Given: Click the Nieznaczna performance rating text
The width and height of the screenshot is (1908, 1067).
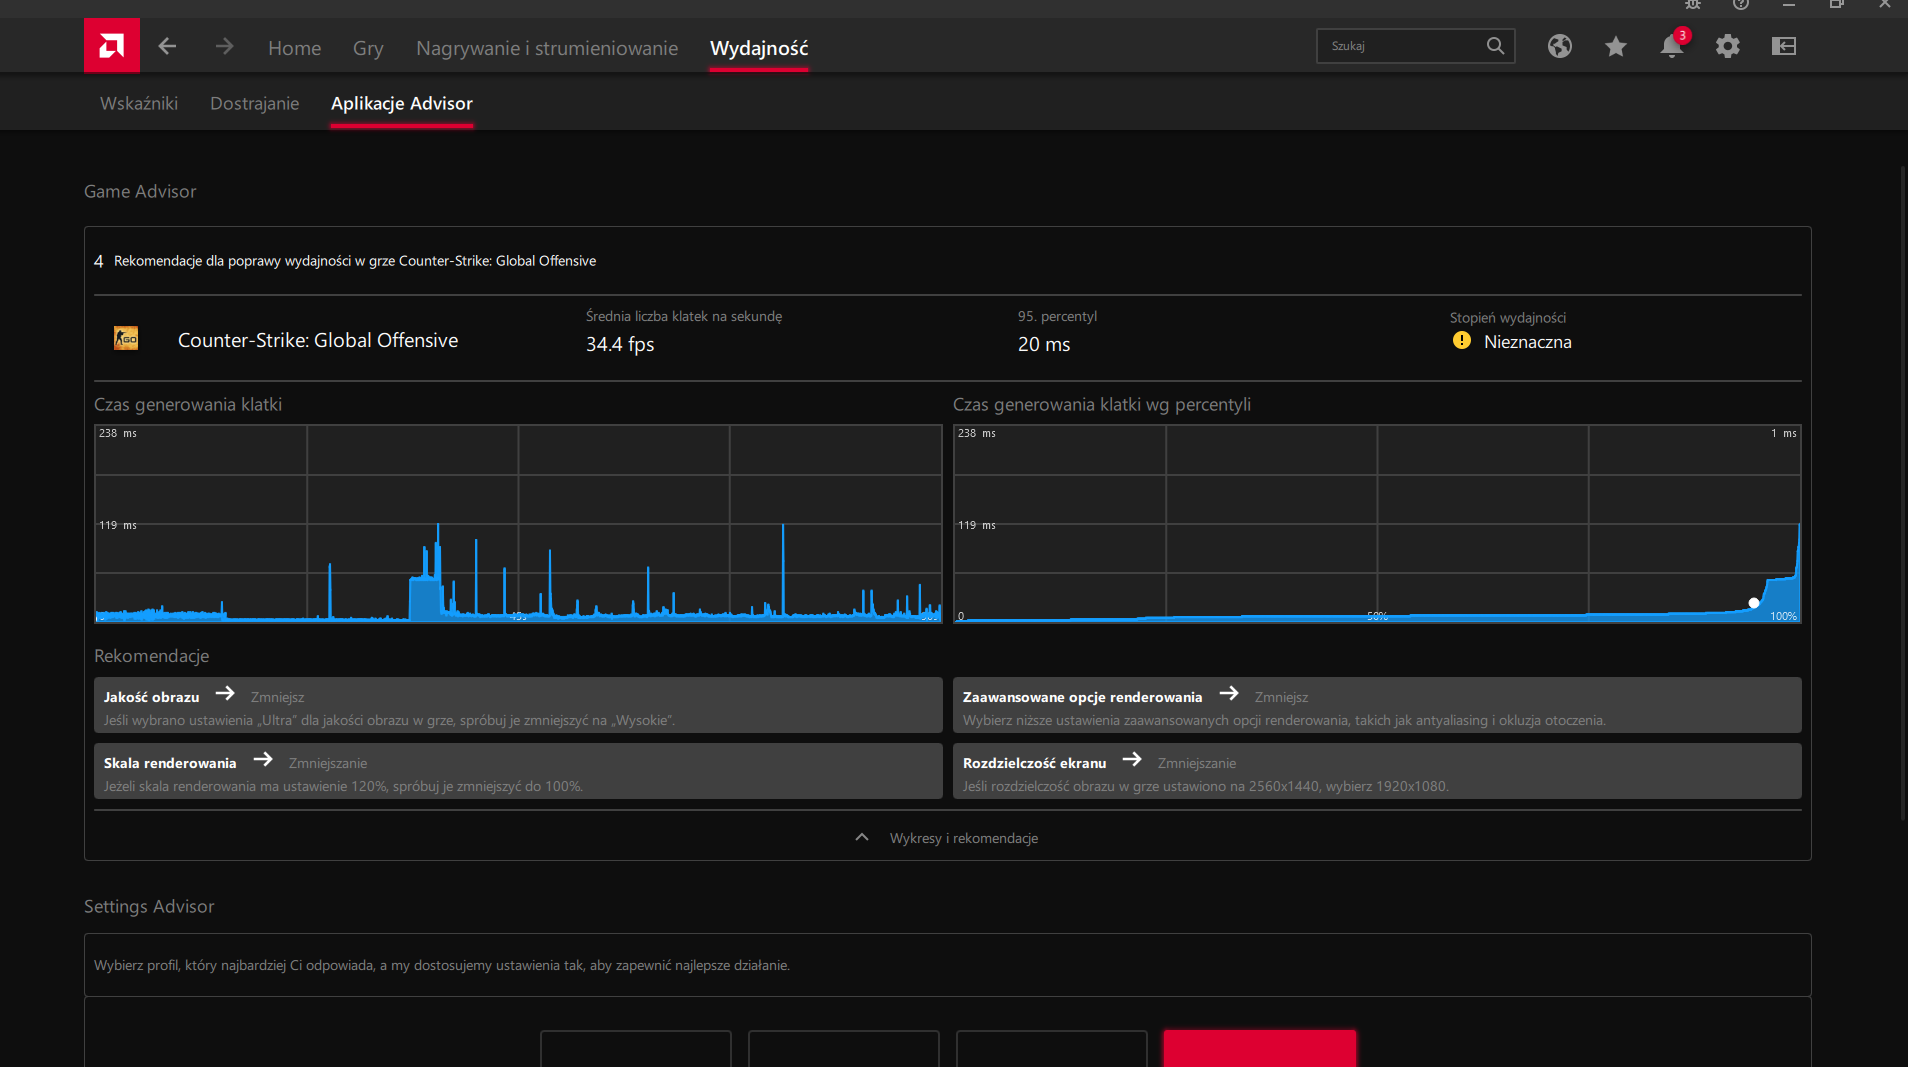Looking at the screenshot, I should (1528, 342).
